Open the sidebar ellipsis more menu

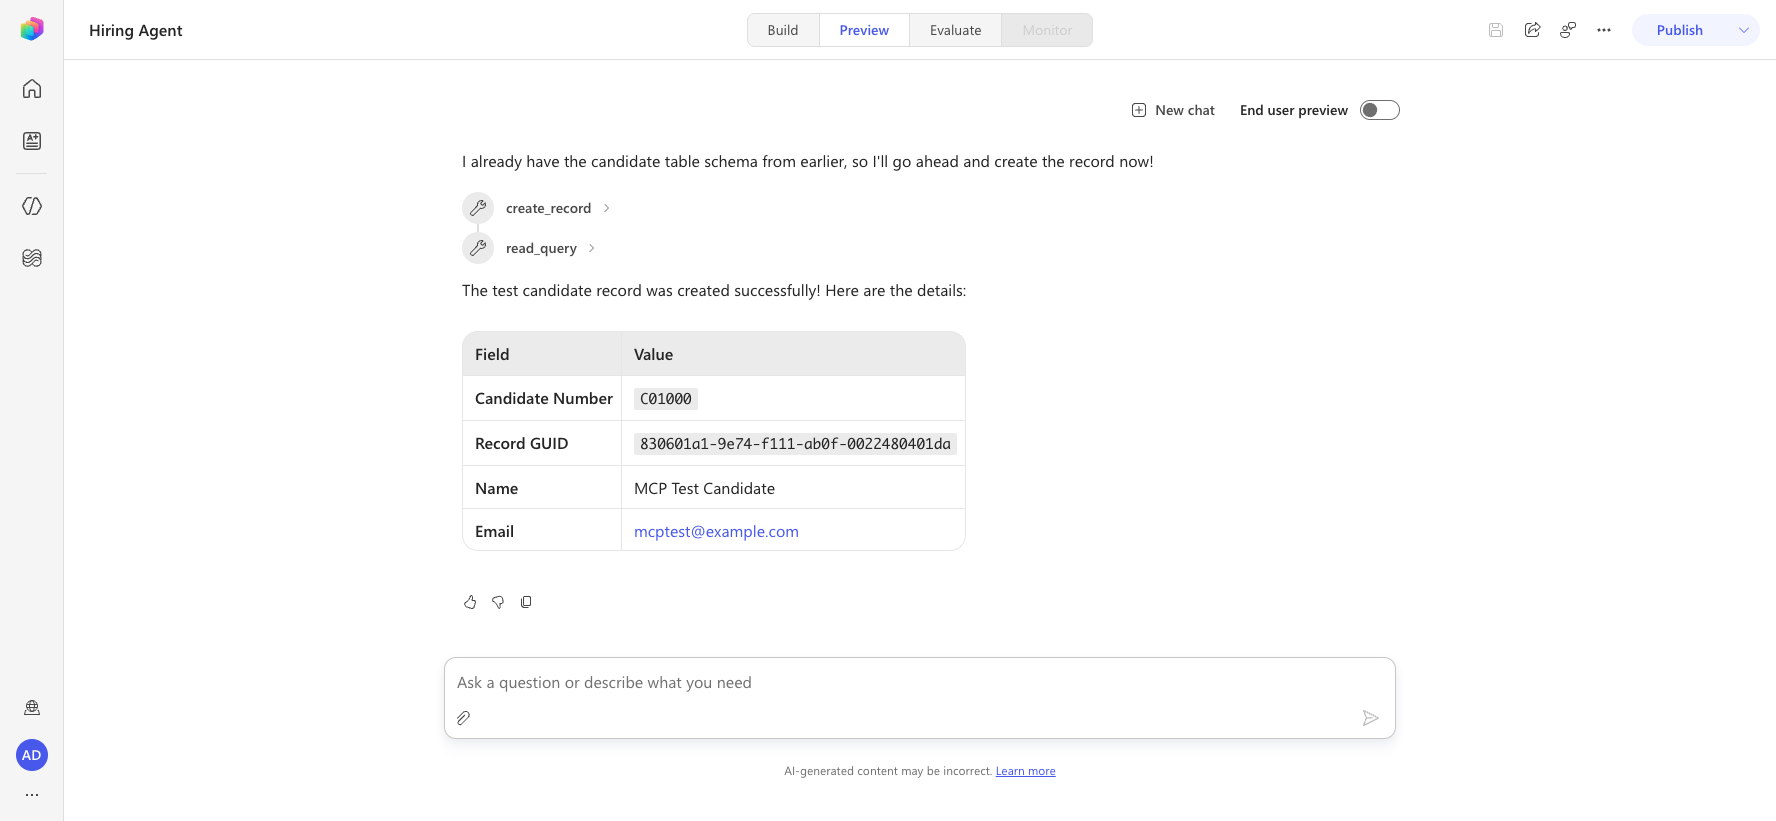[32, 795]
